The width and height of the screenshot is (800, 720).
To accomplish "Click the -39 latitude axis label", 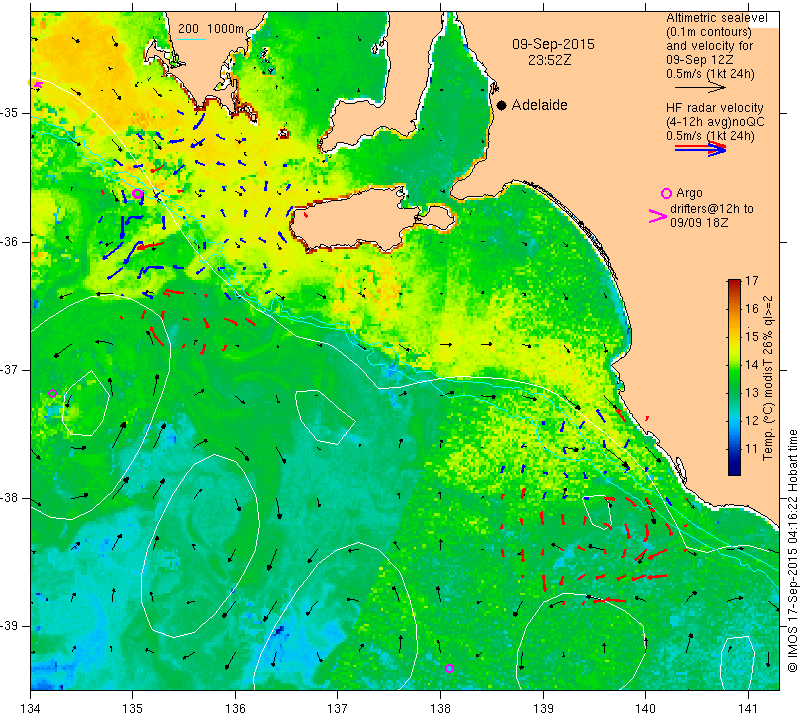I will click(x=10, y=626).
